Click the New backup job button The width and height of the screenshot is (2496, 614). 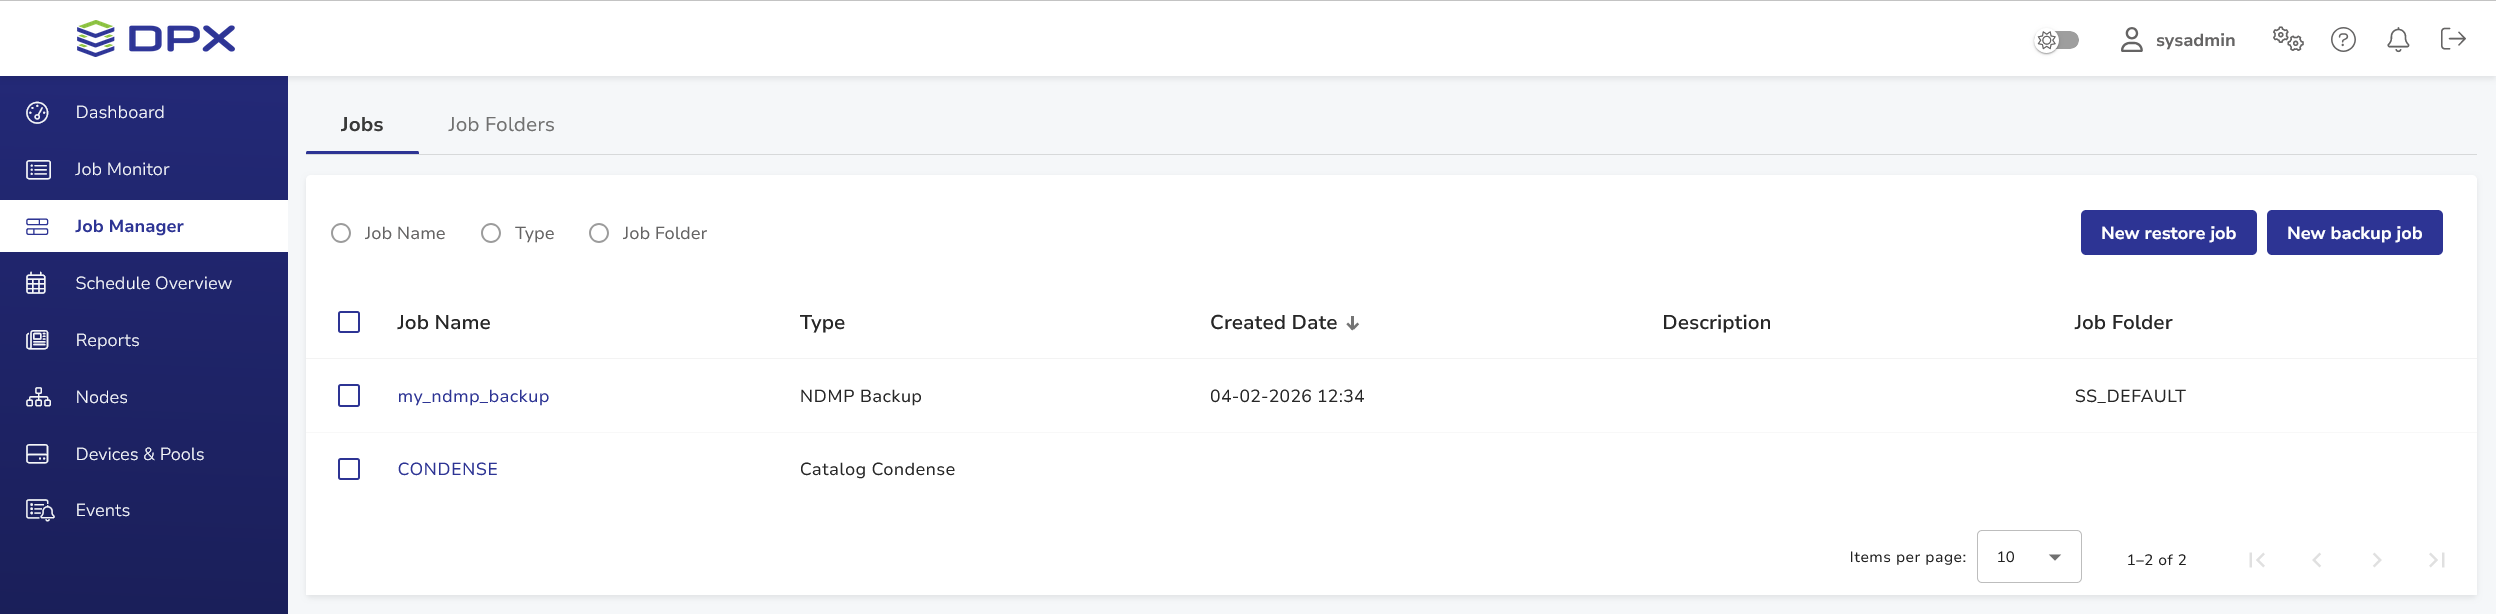click(2354, 233)
